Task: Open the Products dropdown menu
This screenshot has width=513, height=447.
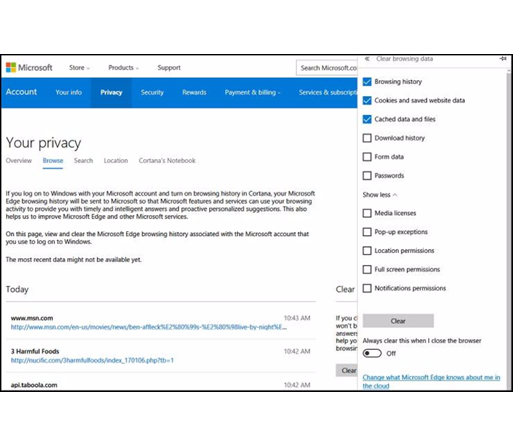Action: point(124,68)
